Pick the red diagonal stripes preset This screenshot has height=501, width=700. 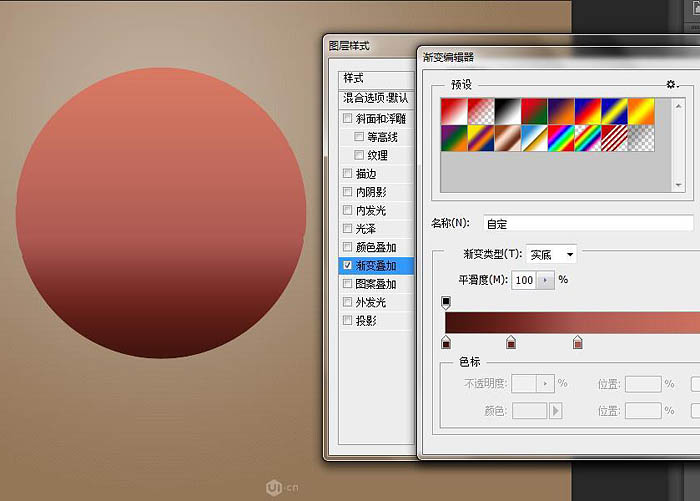coord(614,136)
